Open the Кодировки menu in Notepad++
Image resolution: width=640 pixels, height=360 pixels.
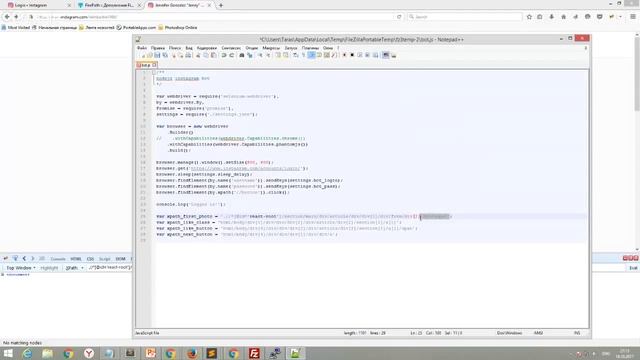point(207,48)
